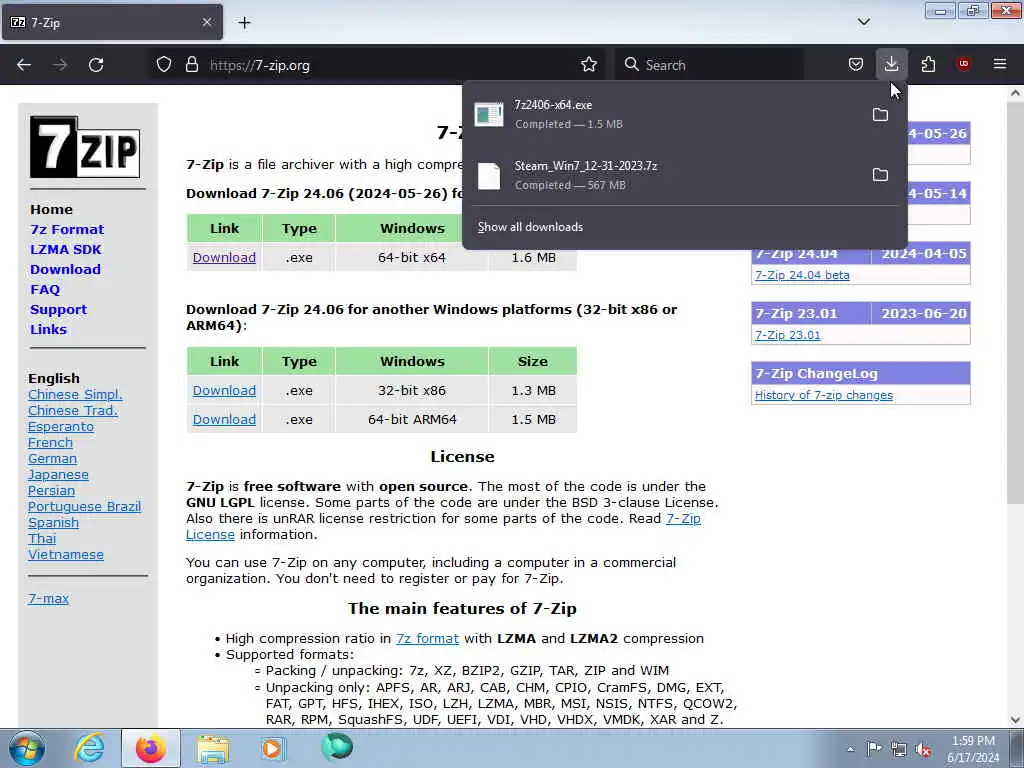Launch Internet Explorer from the taskbar
The image size is (1024, 768).
88,748
